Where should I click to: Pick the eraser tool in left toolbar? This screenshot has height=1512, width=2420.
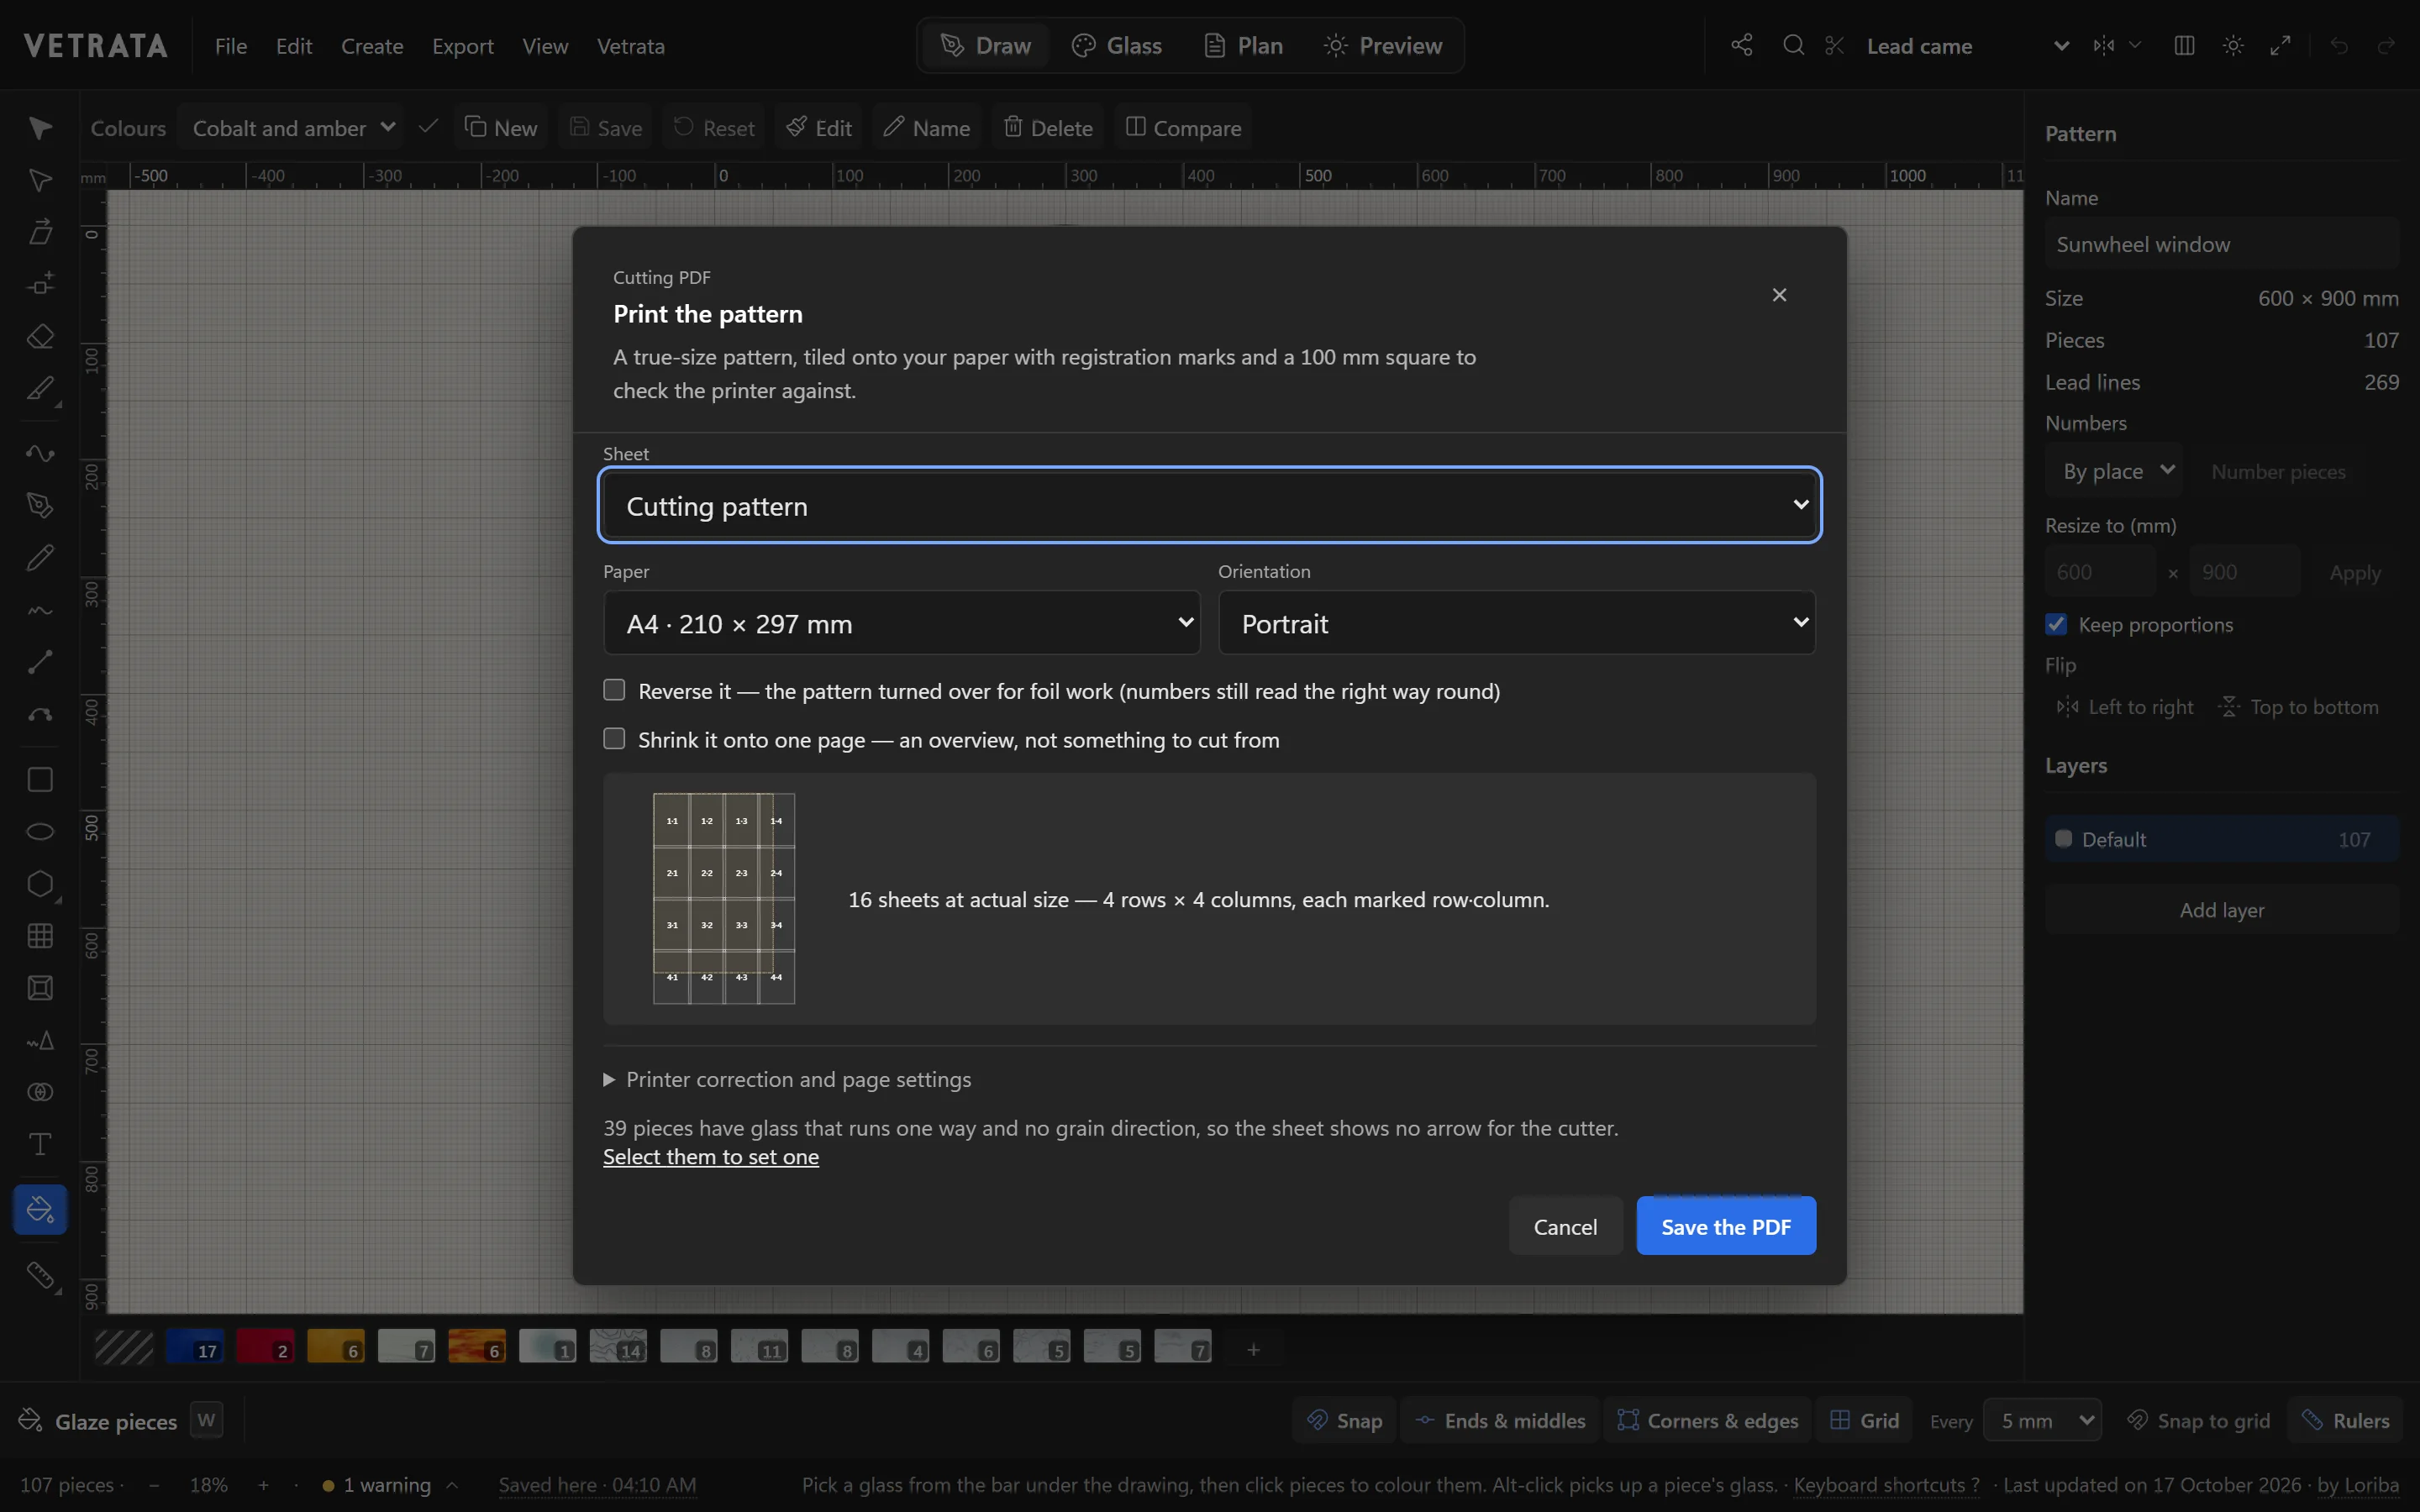click(x=40, y=336)
